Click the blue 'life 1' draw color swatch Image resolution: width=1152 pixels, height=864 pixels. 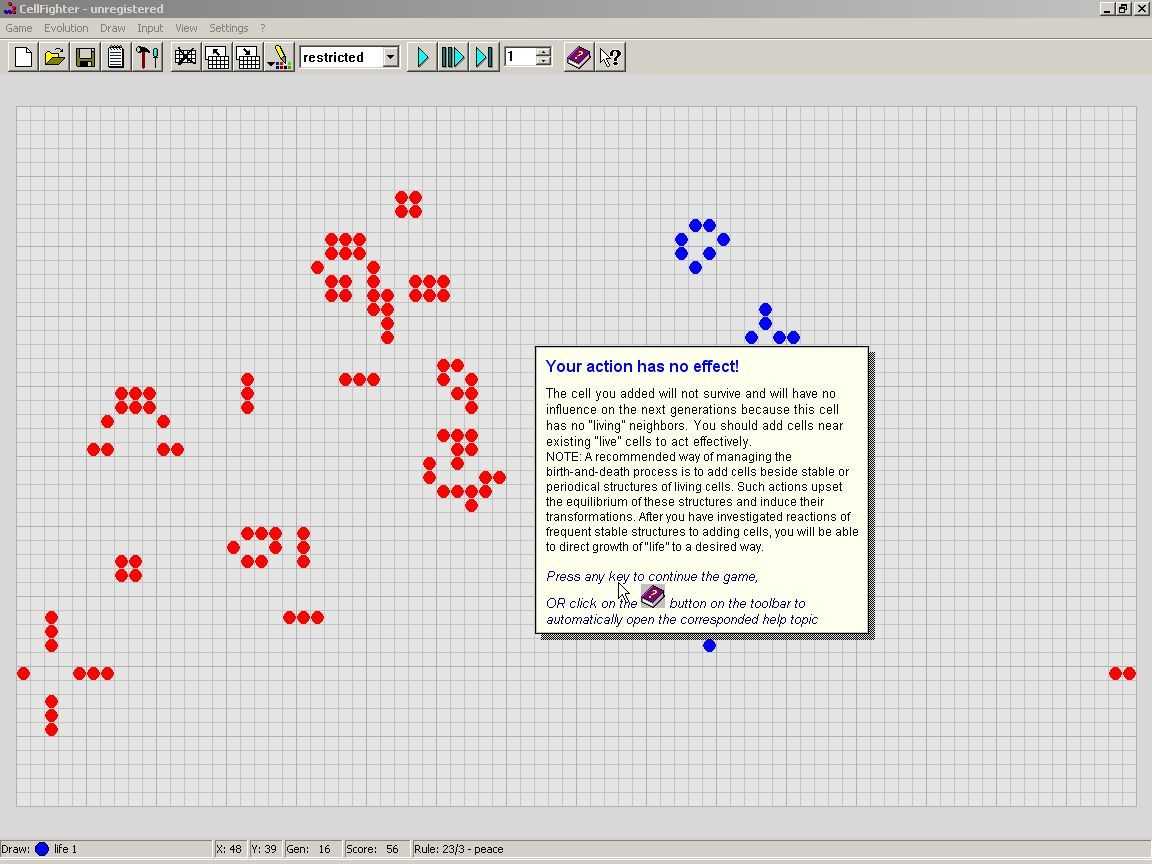pyautogui.click(x=42, y=849)
